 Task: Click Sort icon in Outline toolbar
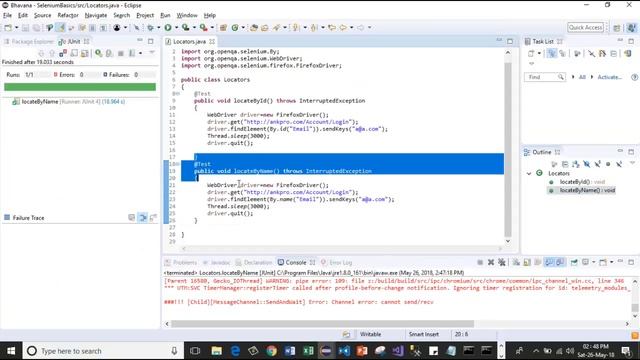(576, 164)
